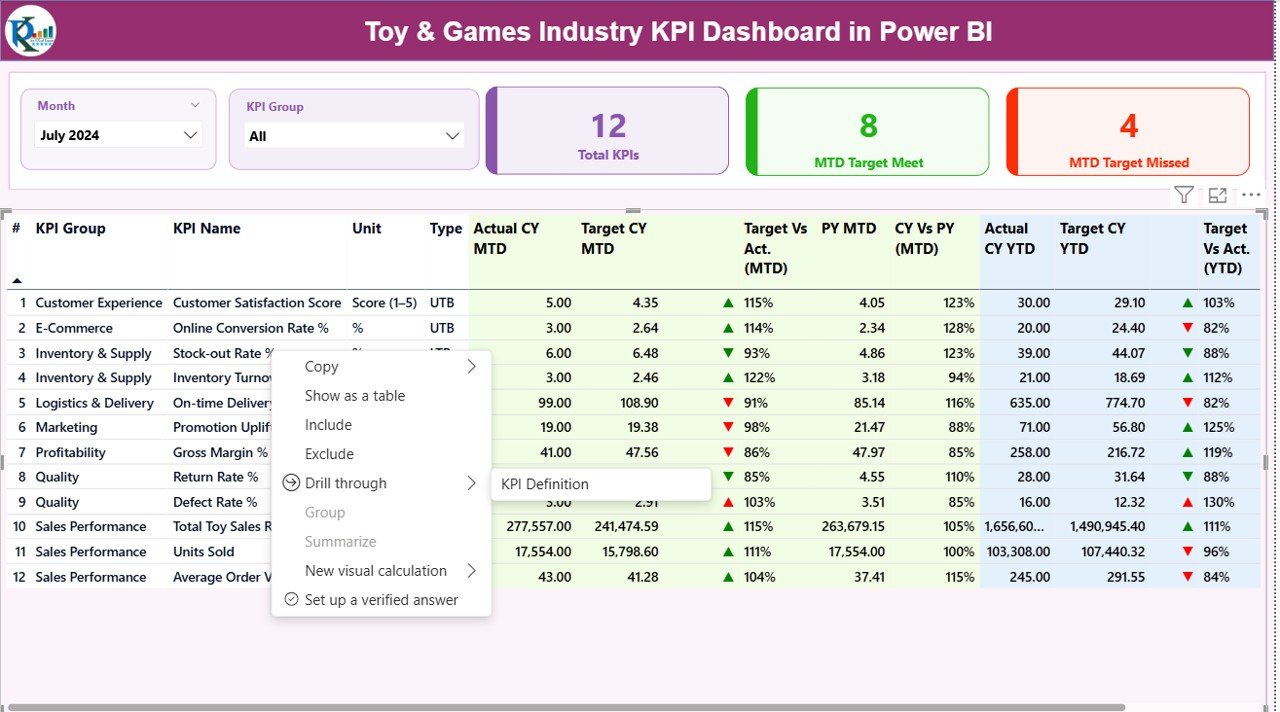The image size is (1280, 712).
Task: Click the Total KPIs summary card
Action: tap(607, 131)
